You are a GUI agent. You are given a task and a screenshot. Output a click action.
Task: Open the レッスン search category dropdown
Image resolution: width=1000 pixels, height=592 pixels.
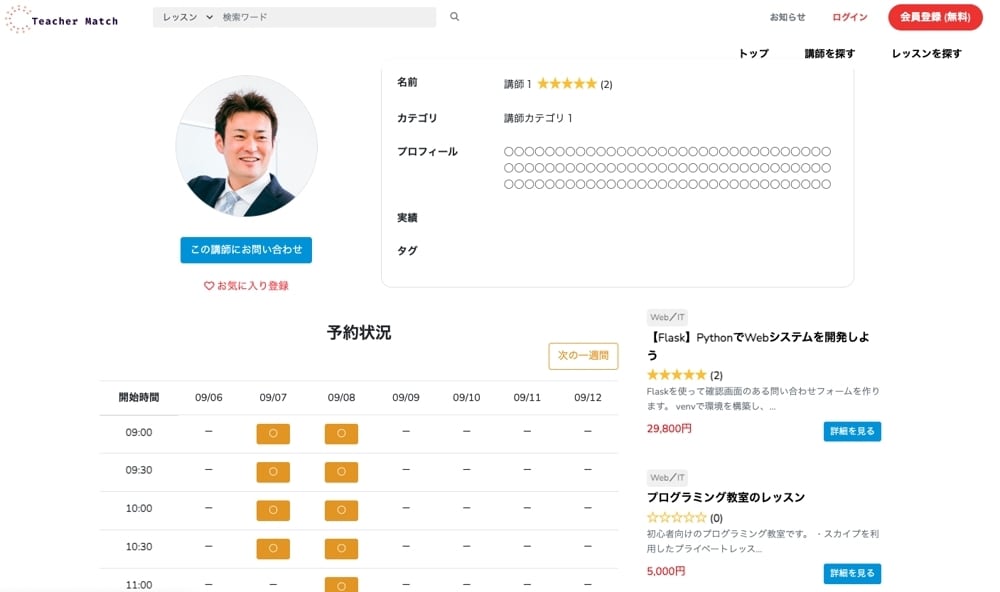tap(186, 17)
